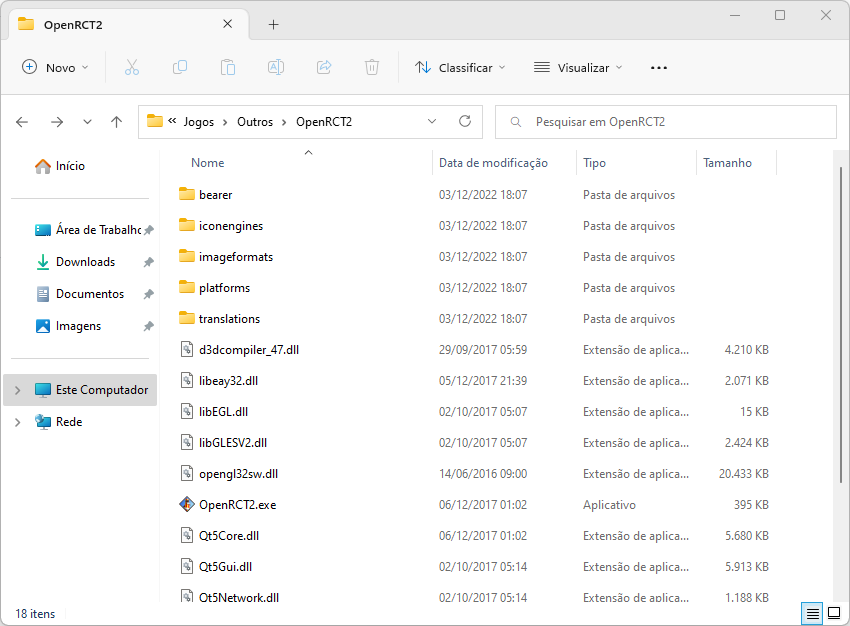Expand the Este Computador tree node

click(18, 390)
